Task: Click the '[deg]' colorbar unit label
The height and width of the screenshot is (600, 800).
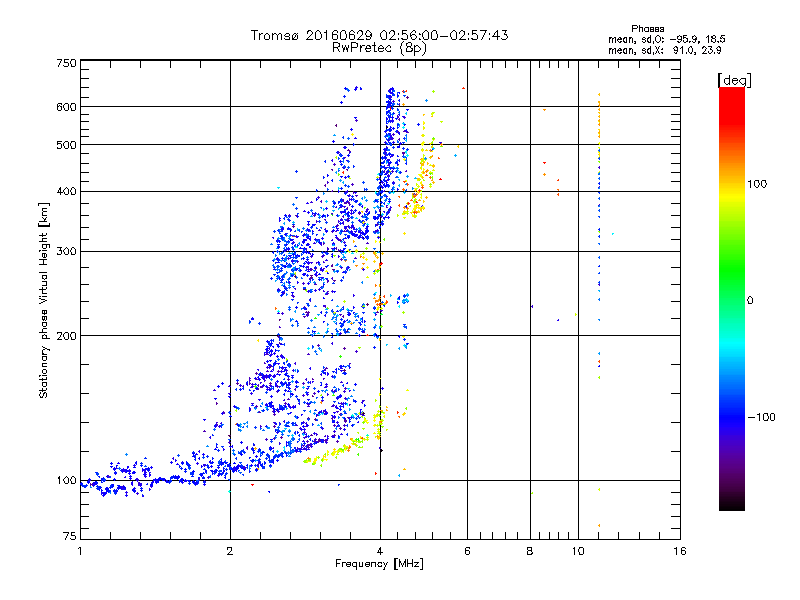Action: (734, 80)
